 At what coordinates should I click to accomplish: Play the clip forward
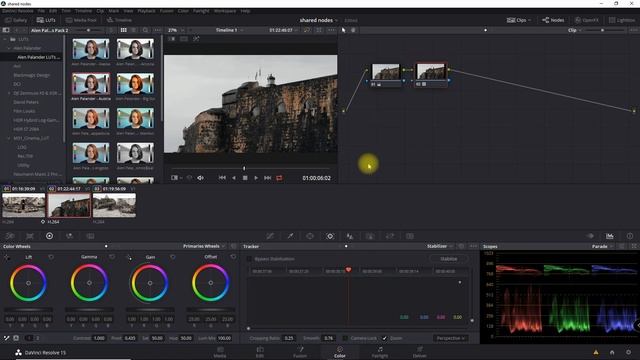[x=256, y=178]
